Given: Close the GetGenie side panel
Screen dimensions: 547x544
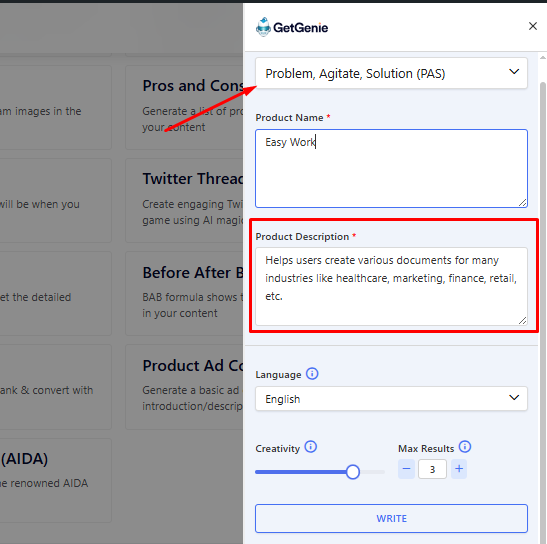Looking at the screenshot, I should 532,26.
